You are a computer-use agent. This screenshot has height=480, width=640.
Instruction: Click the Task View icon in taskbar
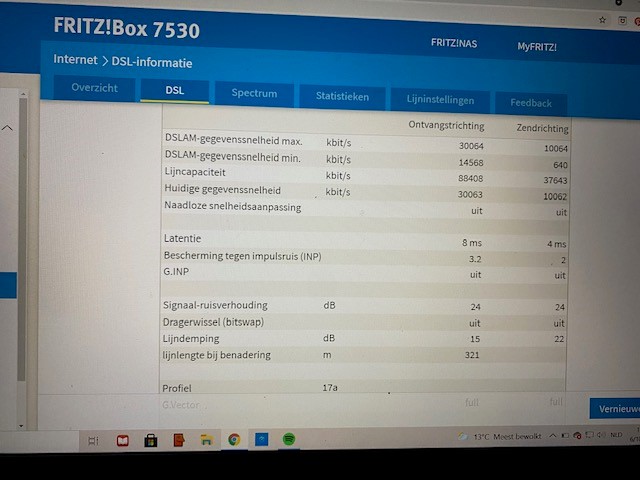coord(93,440)
